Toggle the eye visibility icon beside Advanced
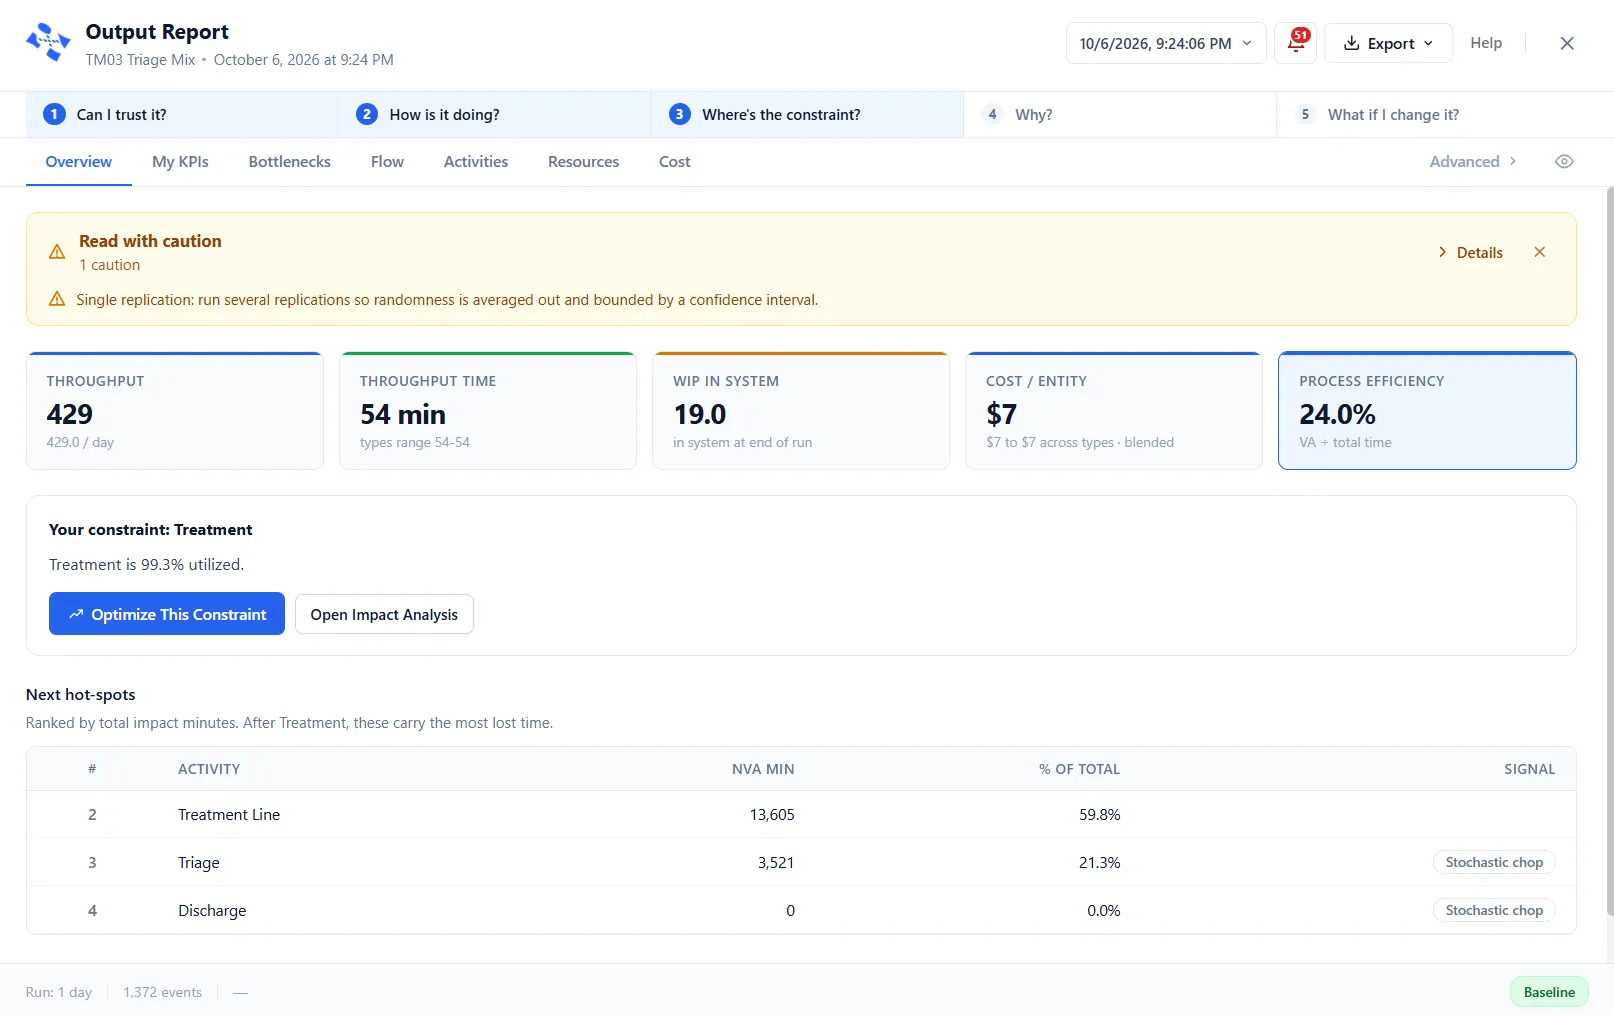Viewport: 1614px width, 1015px height. pyautogui.click(x=1564, y=162)
